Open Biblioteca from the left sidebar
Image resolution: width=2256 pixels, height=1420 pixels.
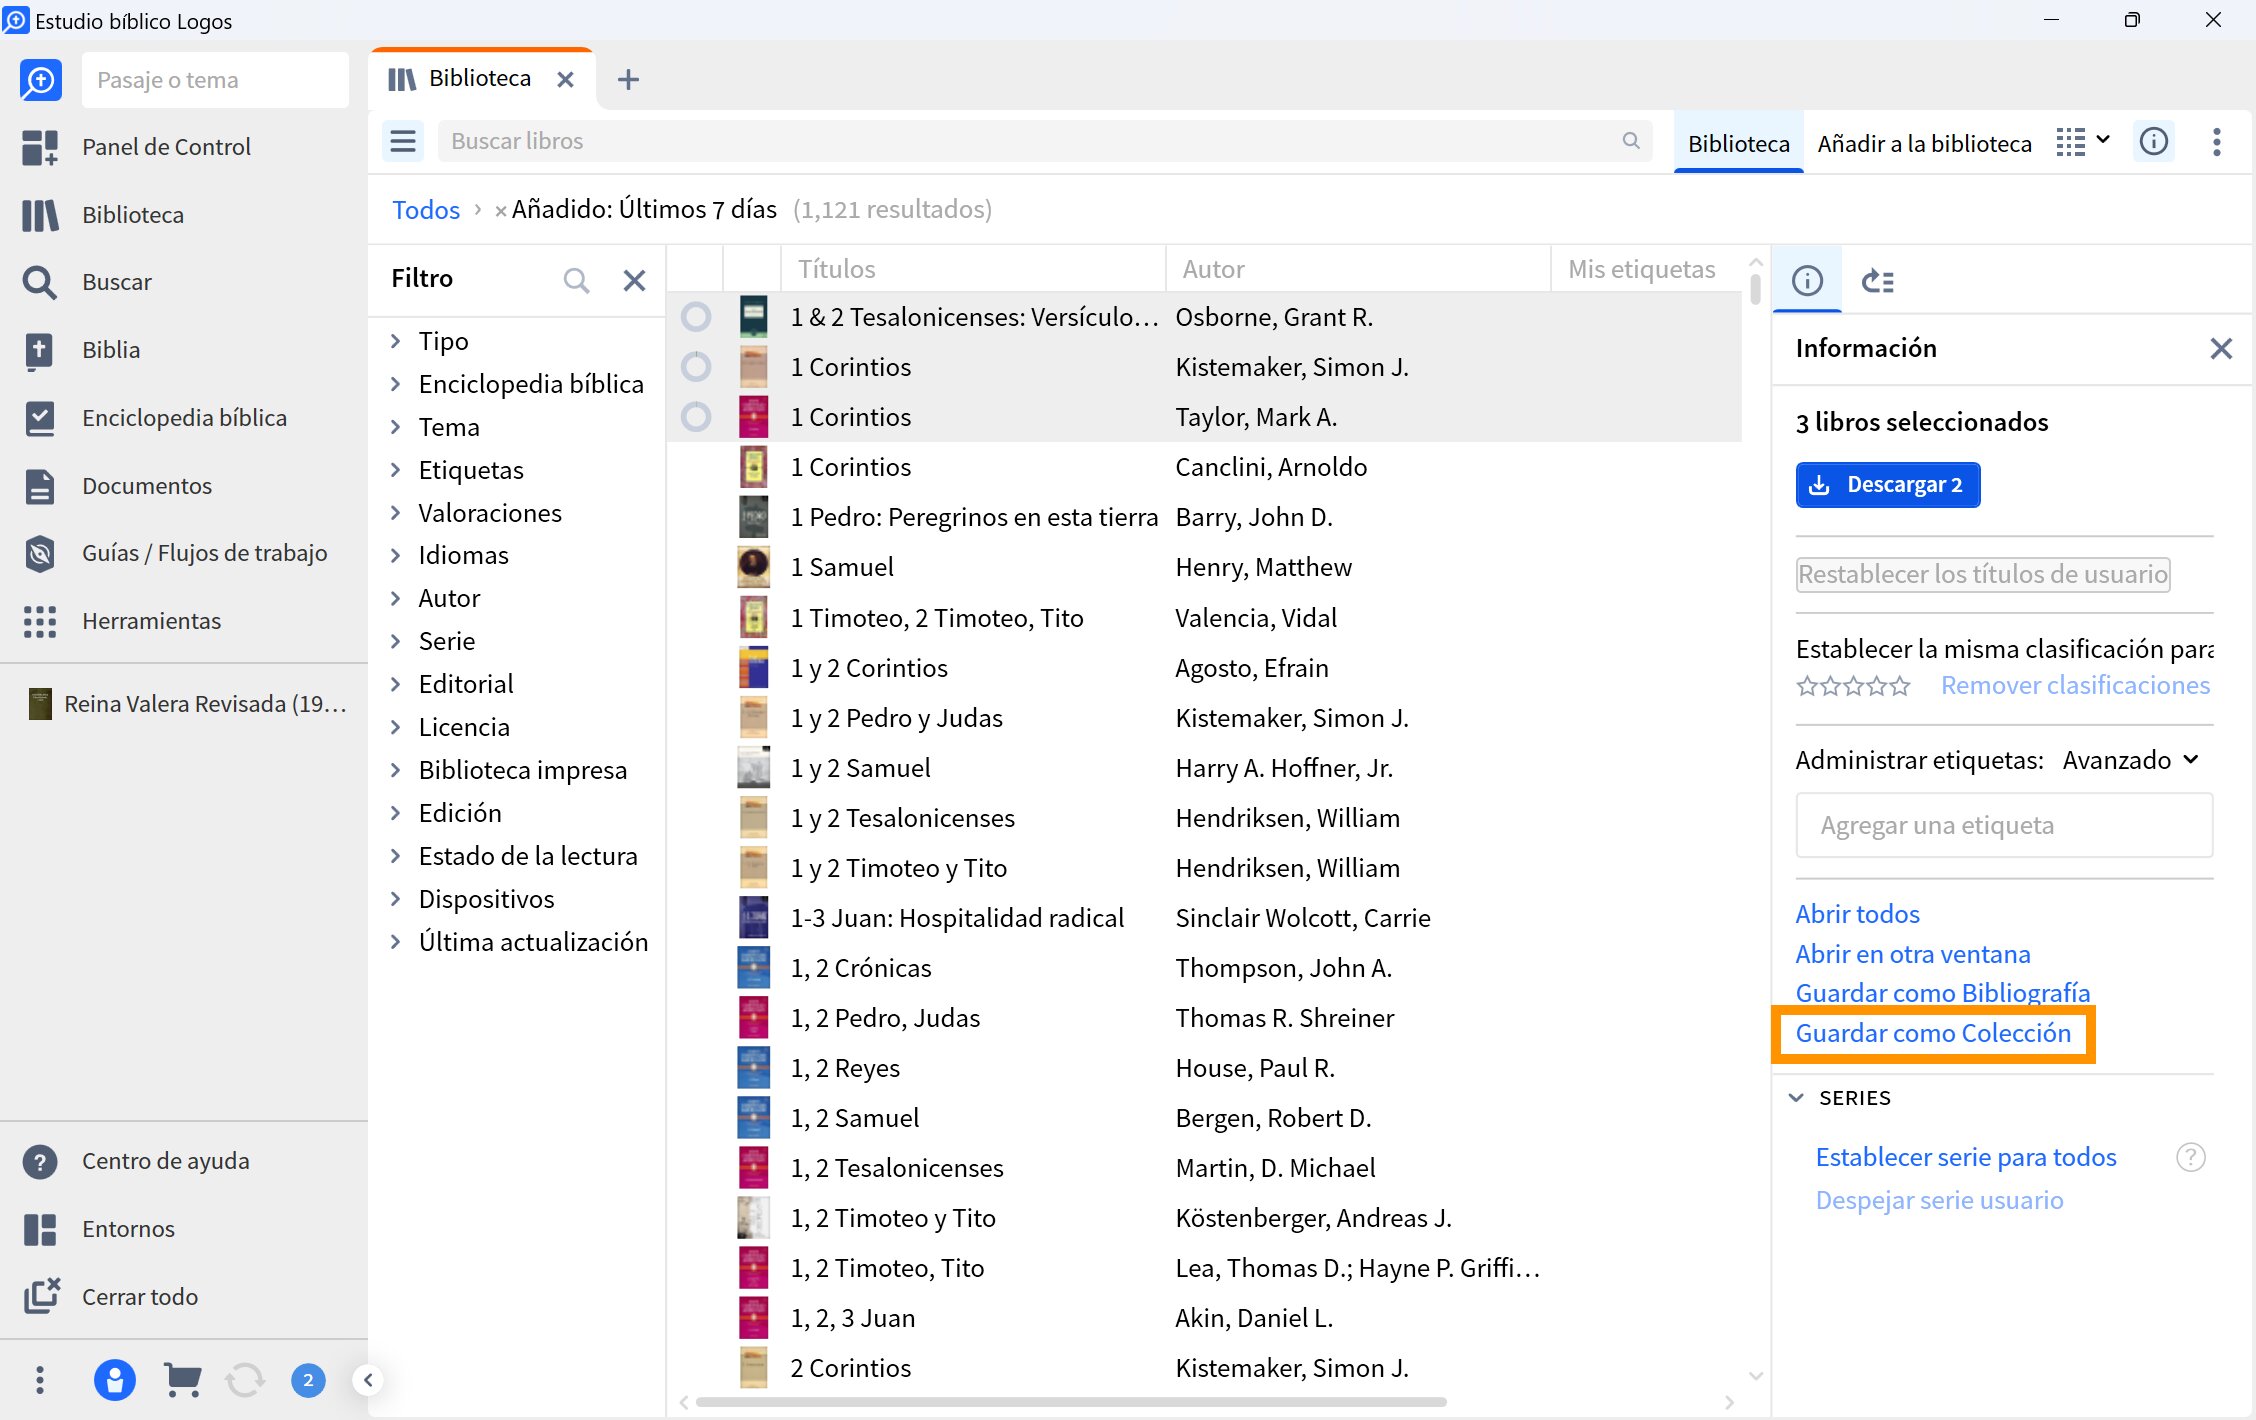click(133, 215)
